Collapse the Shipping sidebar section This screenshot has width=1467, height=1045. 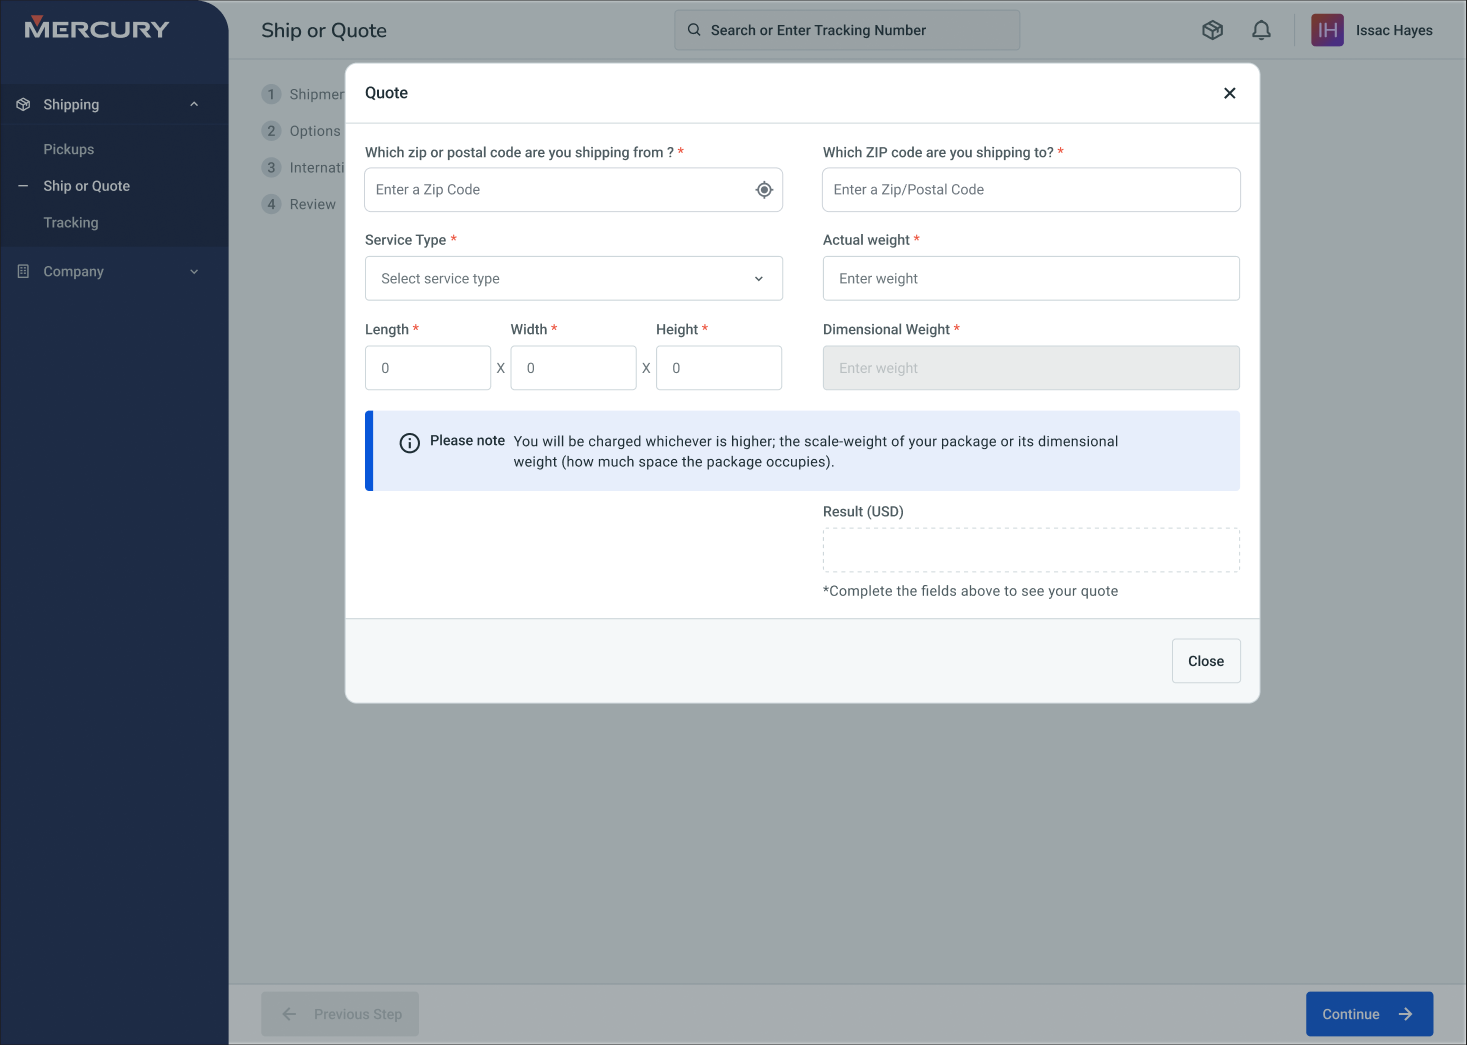point(194,104)
